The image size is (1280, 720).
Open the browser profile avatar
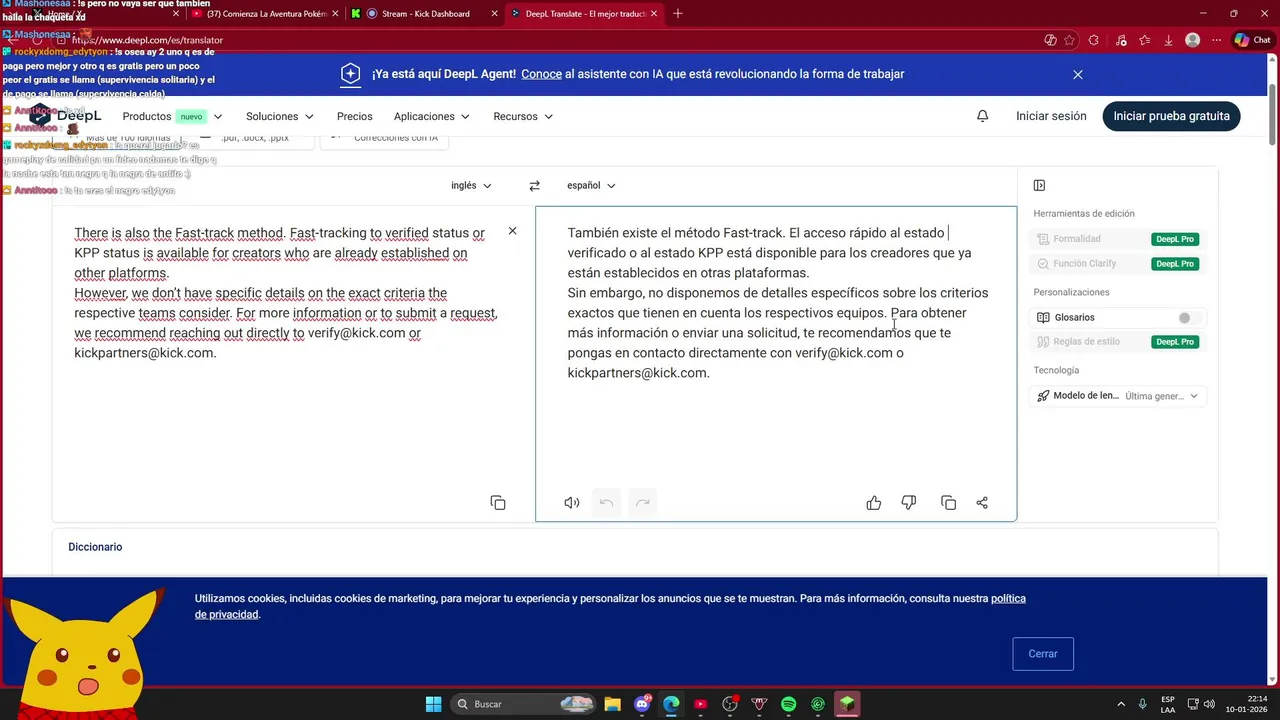(x=1192, y=40)
